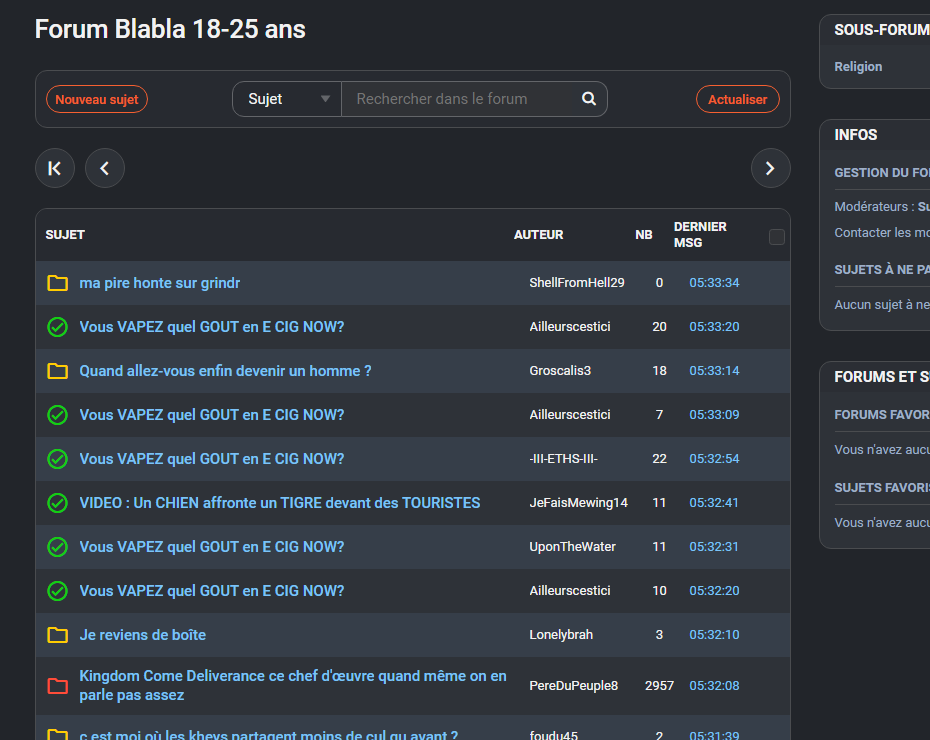Open the Sujet search type dropdown

point(288,99)
